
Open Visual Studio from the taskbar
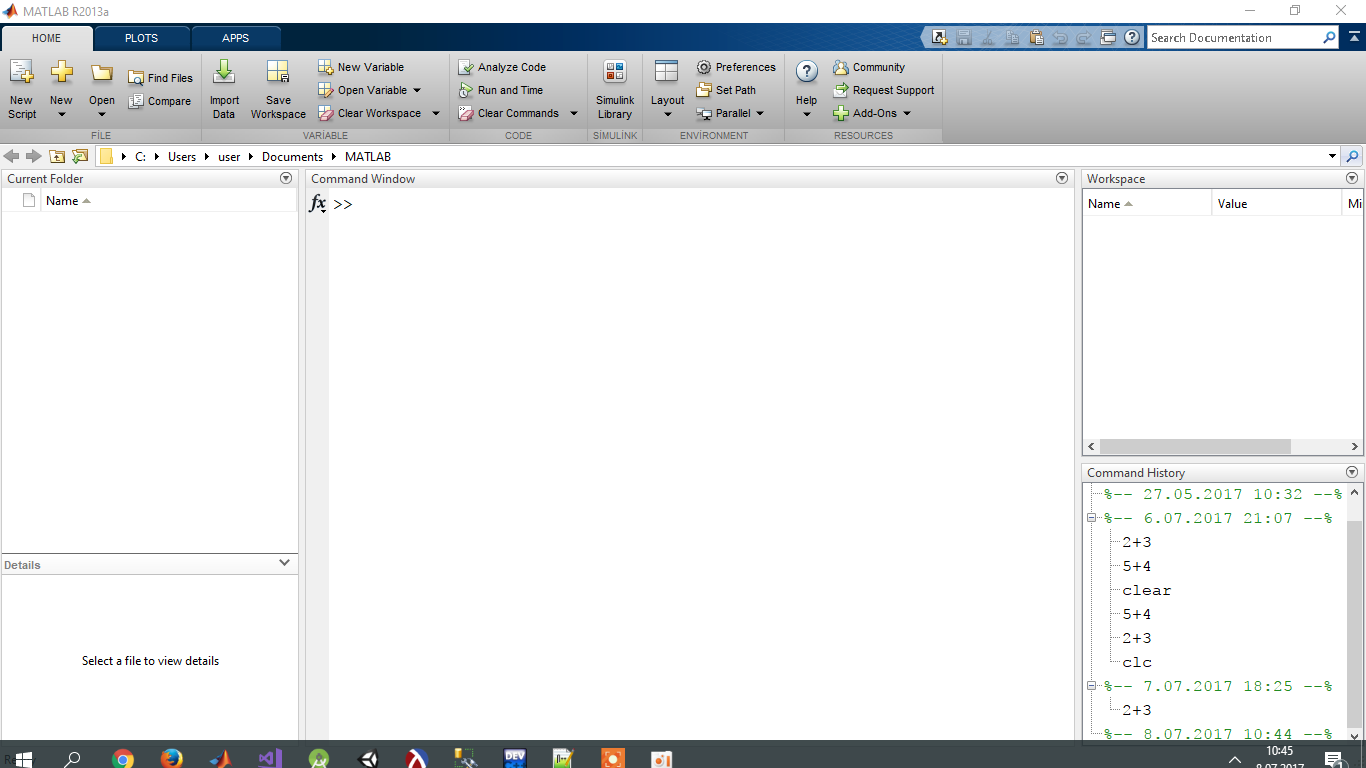point(270,759)
